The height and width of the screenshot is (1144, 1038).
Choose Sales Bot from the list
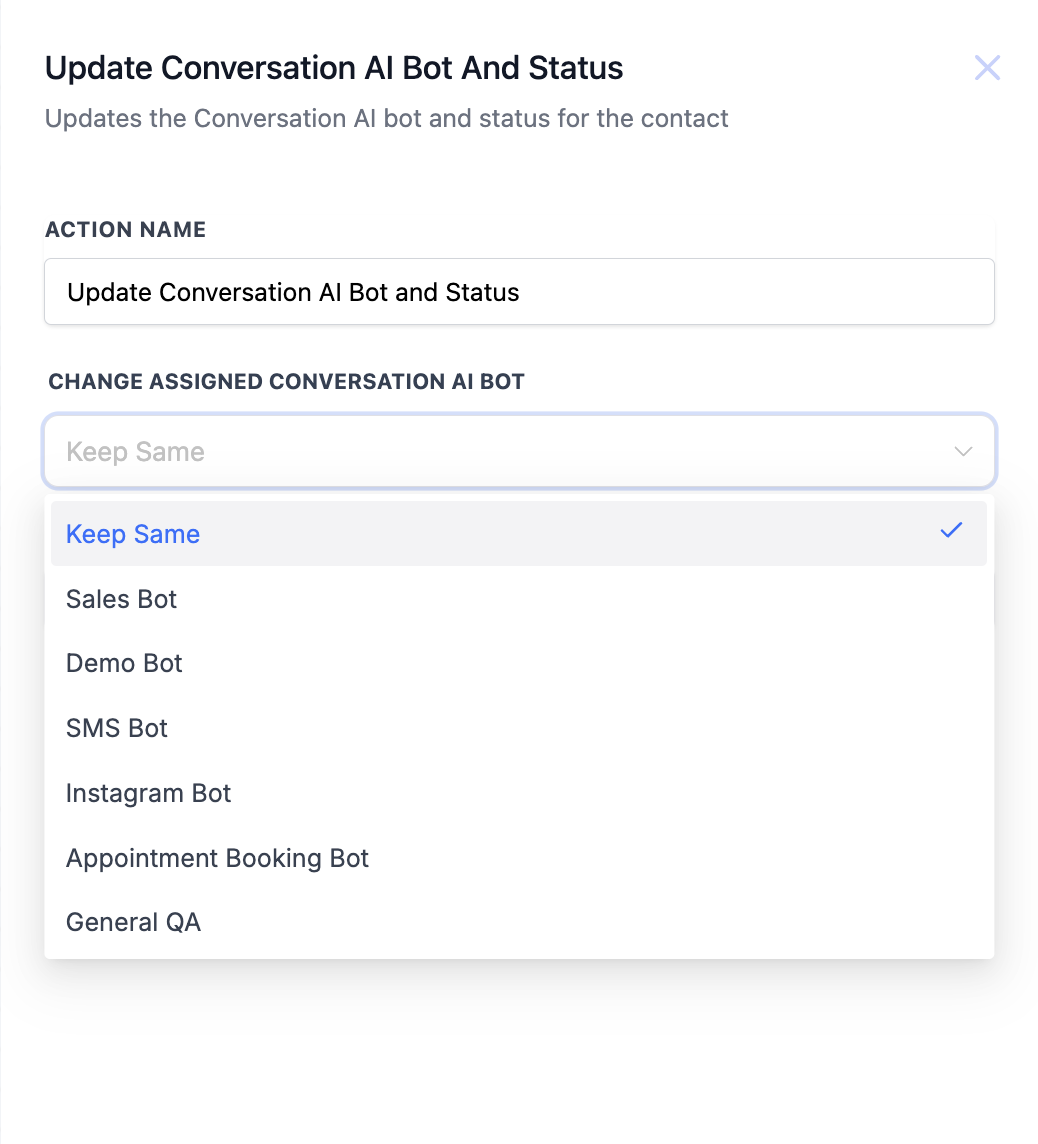click(x=121, y=599)
